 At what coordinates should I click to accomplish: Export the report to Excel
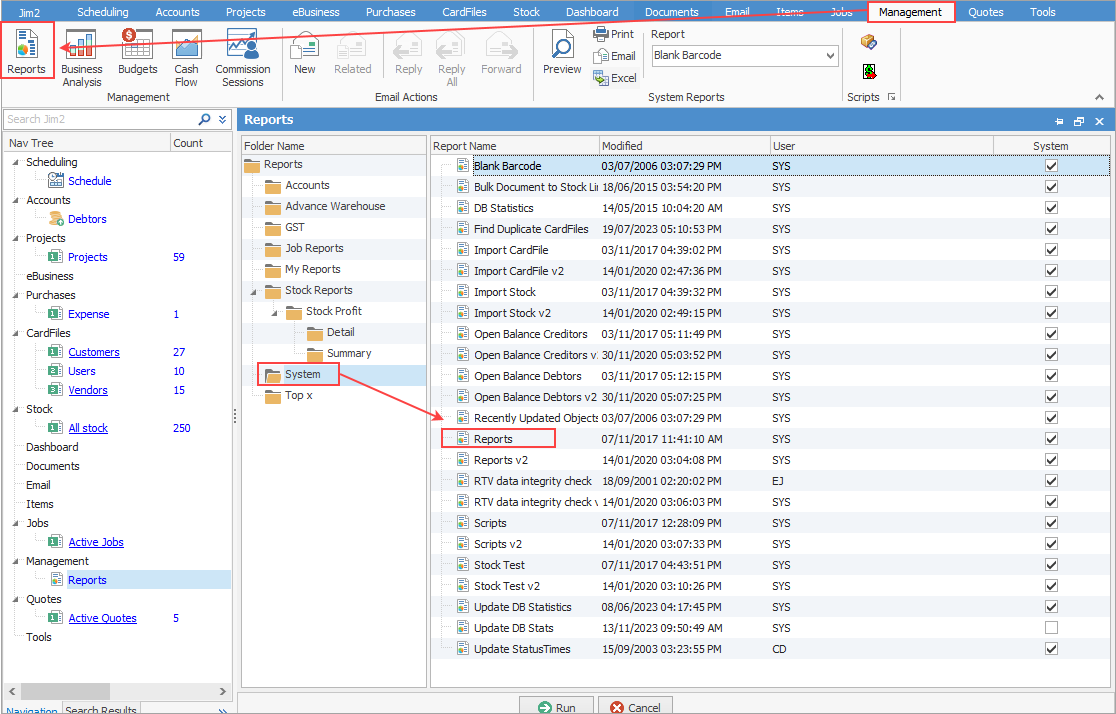coord(614,77)
